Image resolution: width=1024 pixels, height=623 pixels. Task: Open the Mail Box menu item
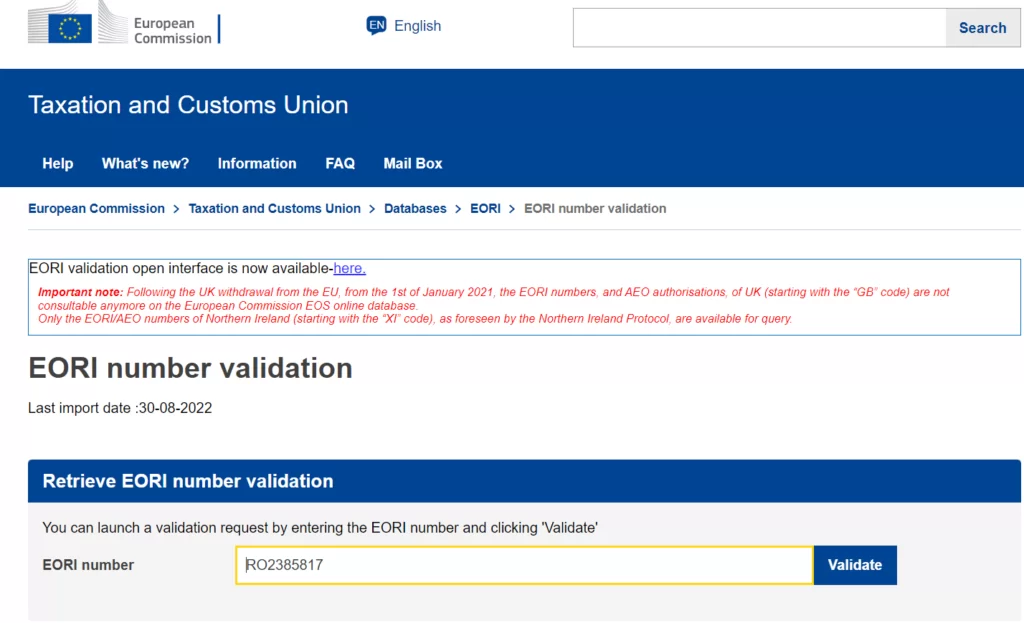pyautogui.click(x=413, y=163)
